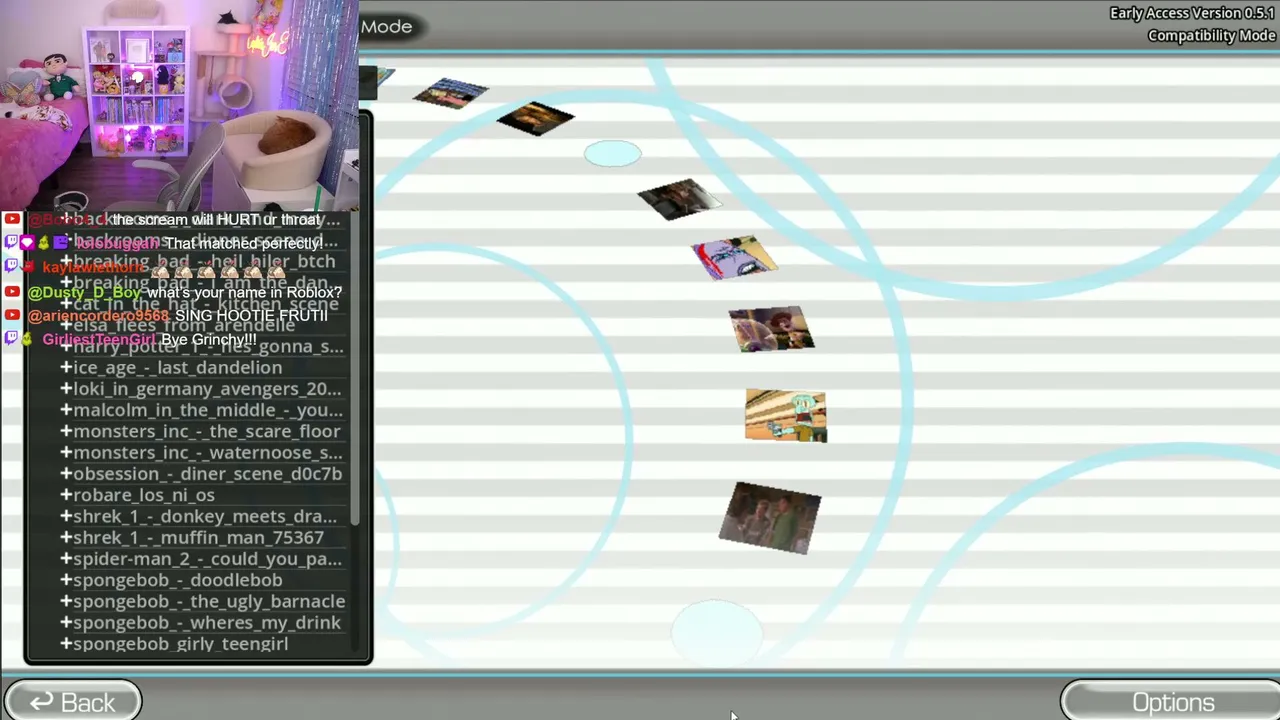This screenshot has width=1280, height=720.
Task: Expand monsters_inc_-_the_scare_floor plus sign
Action: click(x=66, y=431)
